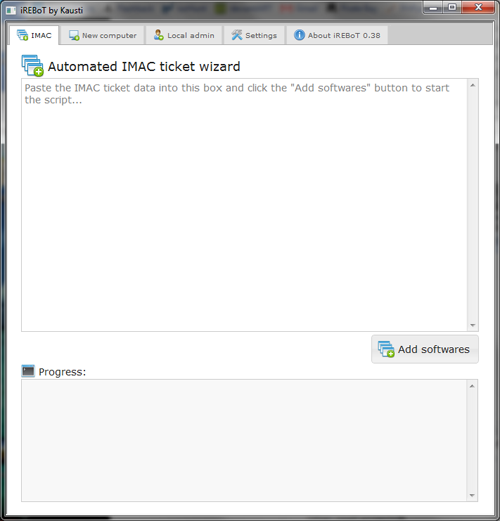Viewport: 500px width, 521px height.
Task: Click the Settings tools icon
Action: (x=237, y=35)
